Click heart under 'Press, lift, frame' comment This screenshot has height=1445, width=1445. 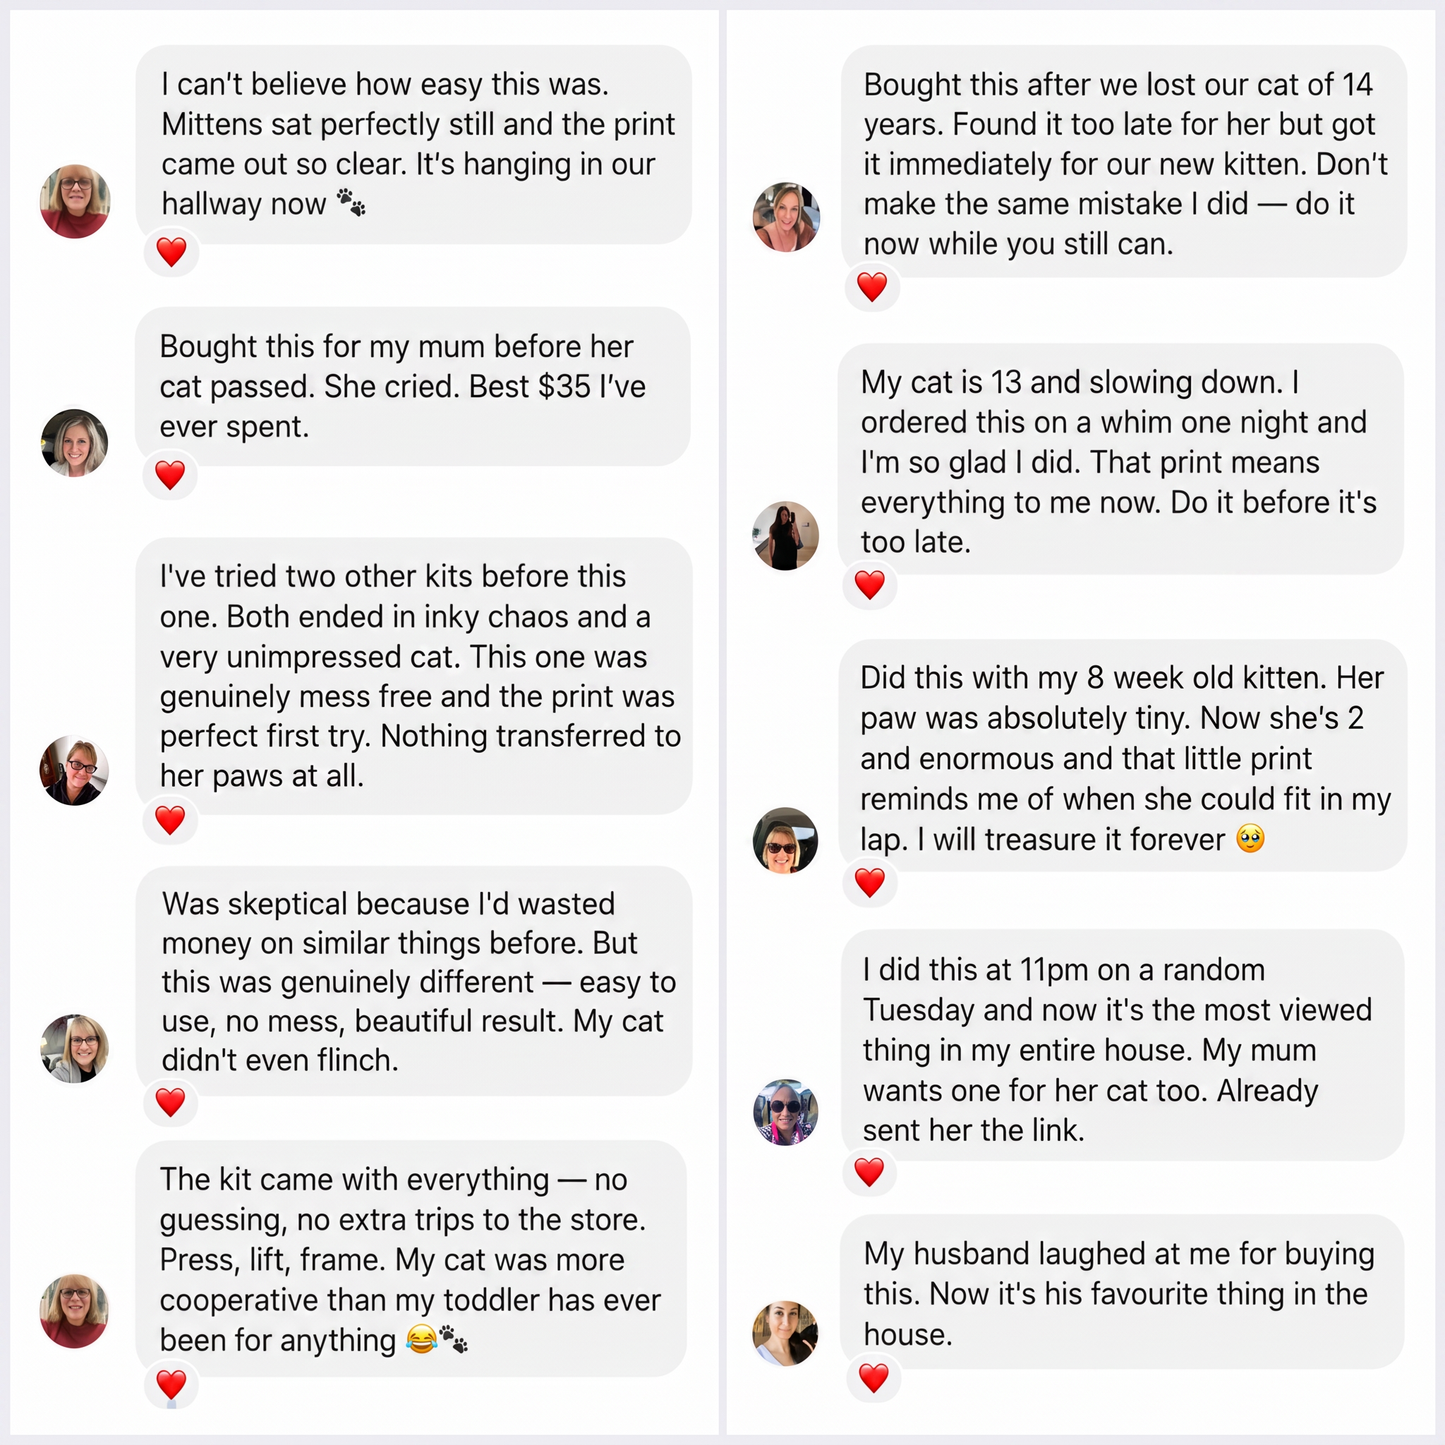tap(172, 1385)
